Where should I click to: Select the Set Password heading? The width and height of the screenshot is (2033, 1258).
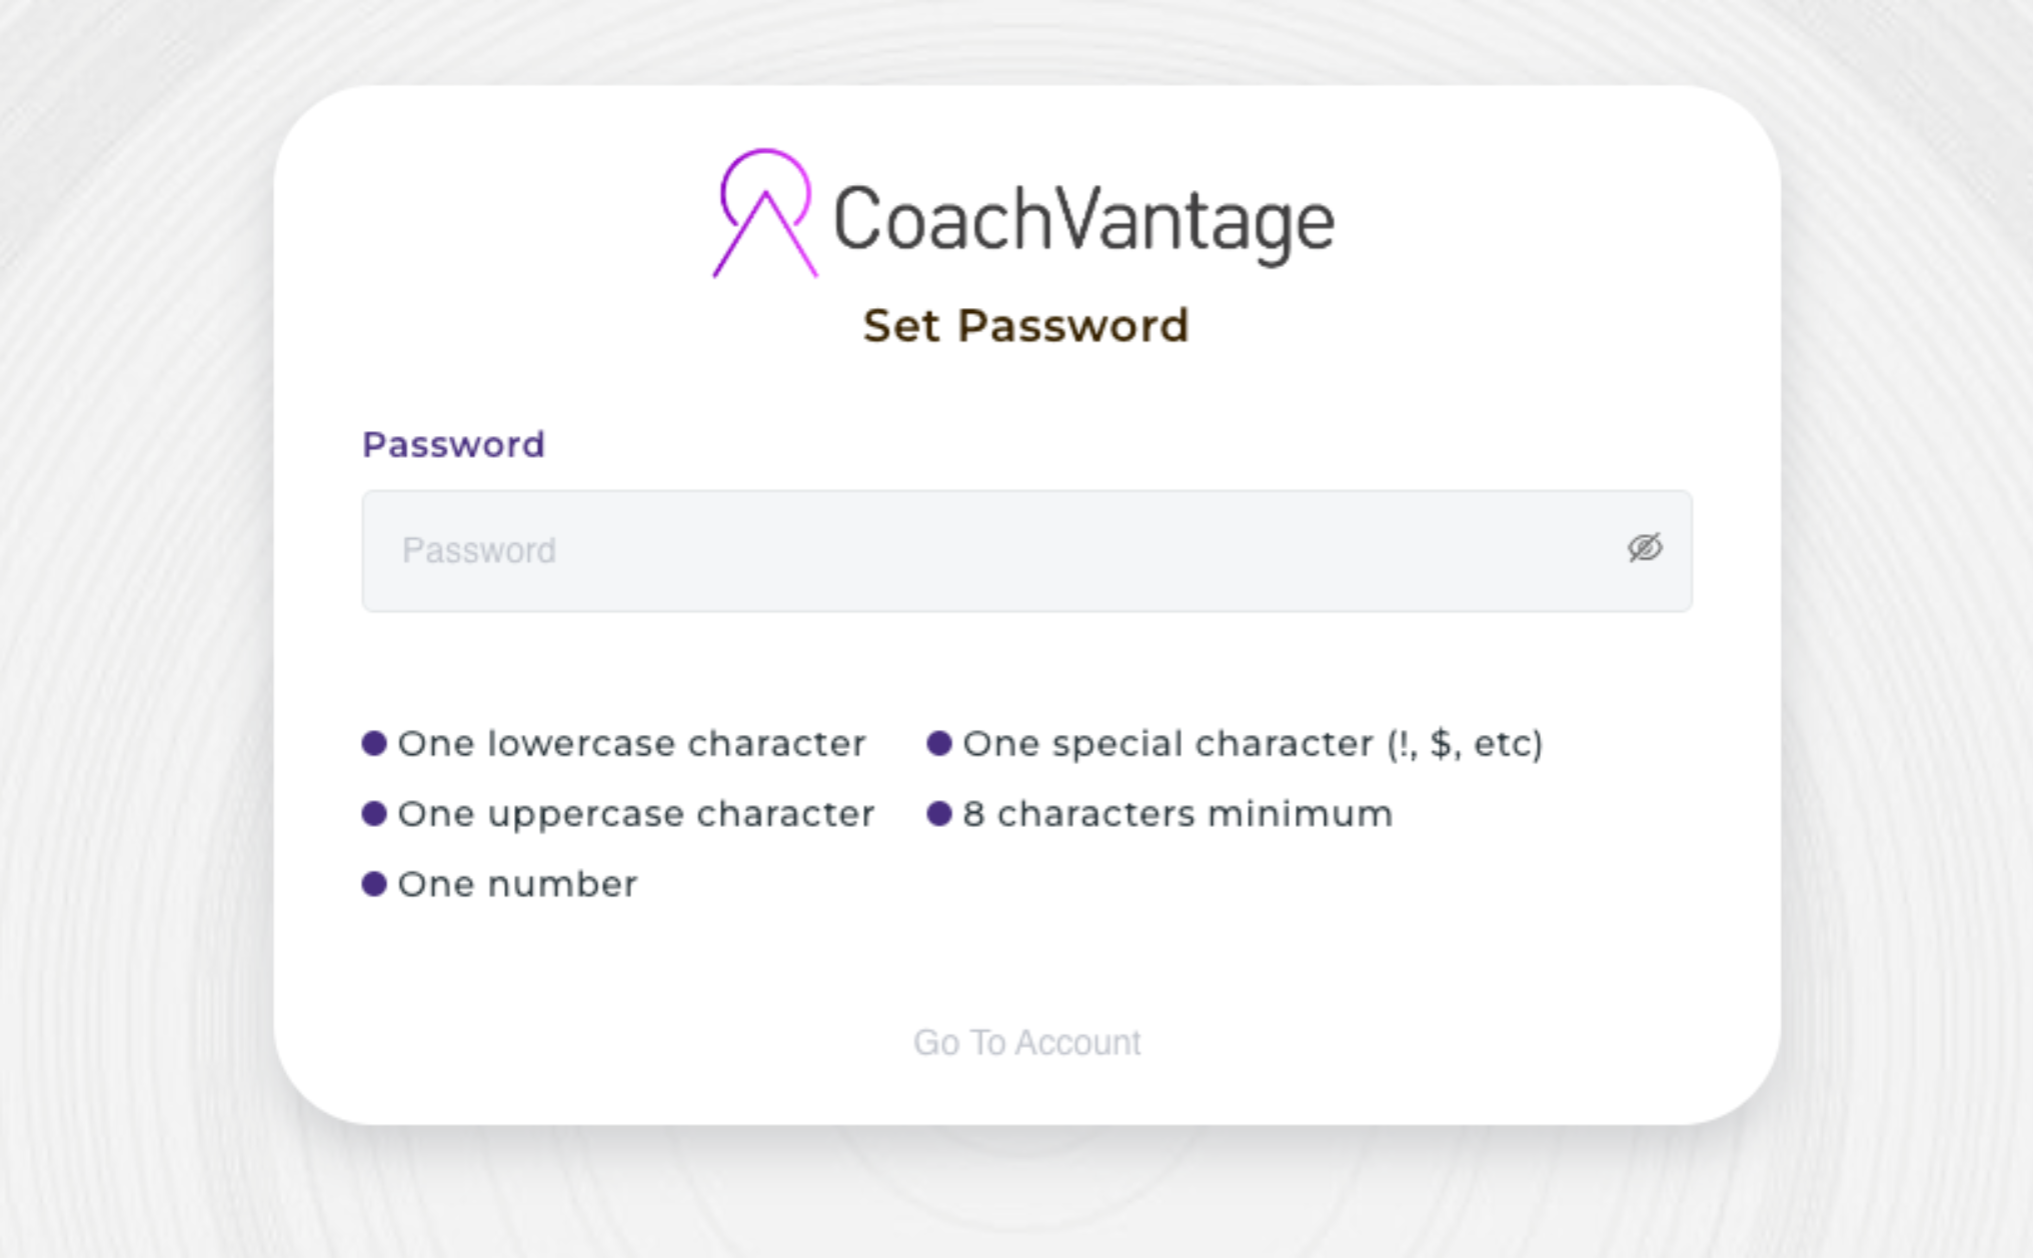(1026, 326)
